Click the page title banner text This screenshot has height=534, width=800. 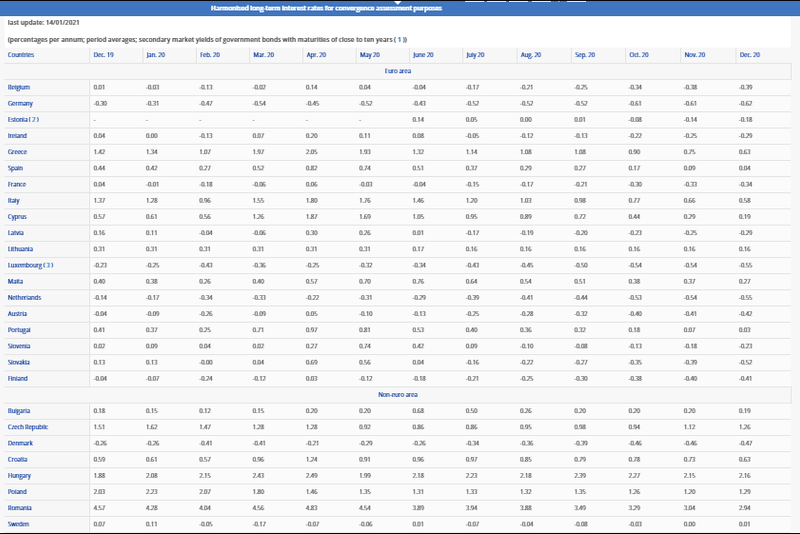[x=400, y=8]
